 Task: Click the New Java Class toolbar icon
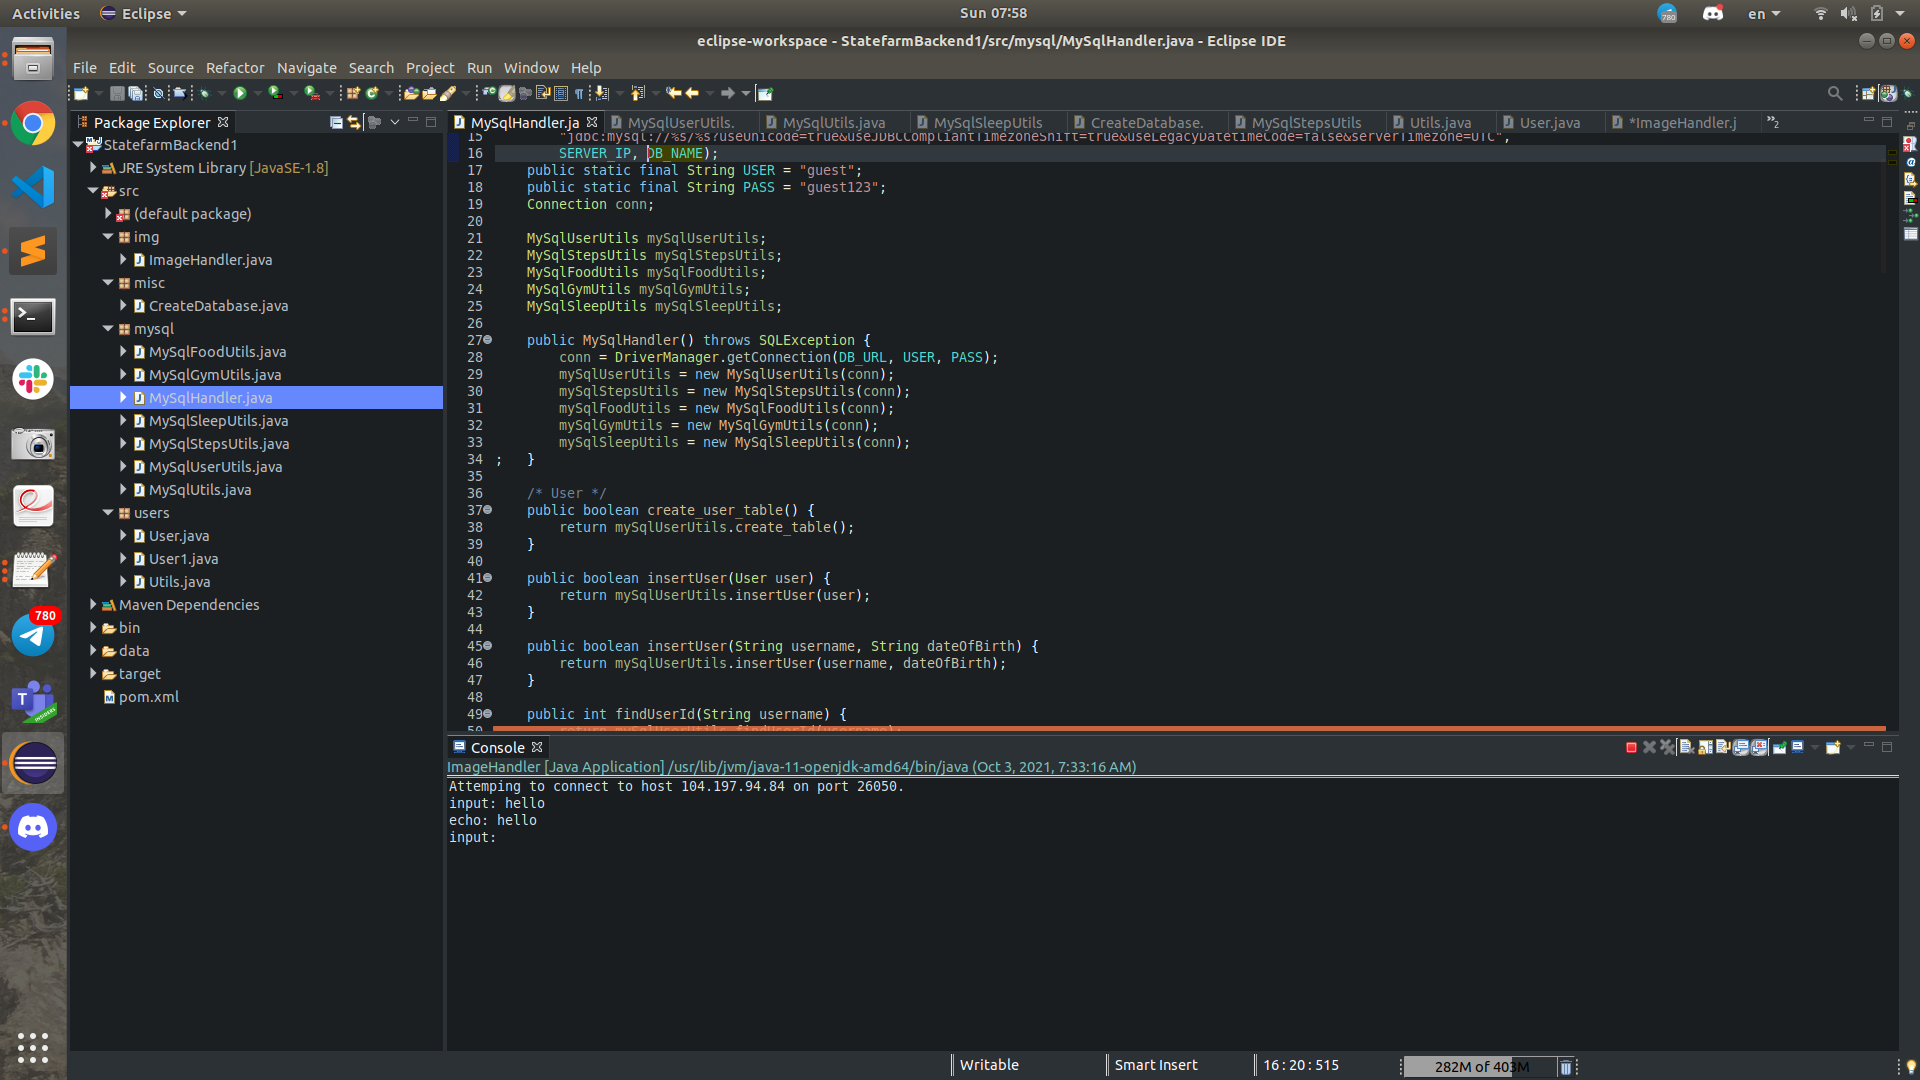tap(372, 93)
